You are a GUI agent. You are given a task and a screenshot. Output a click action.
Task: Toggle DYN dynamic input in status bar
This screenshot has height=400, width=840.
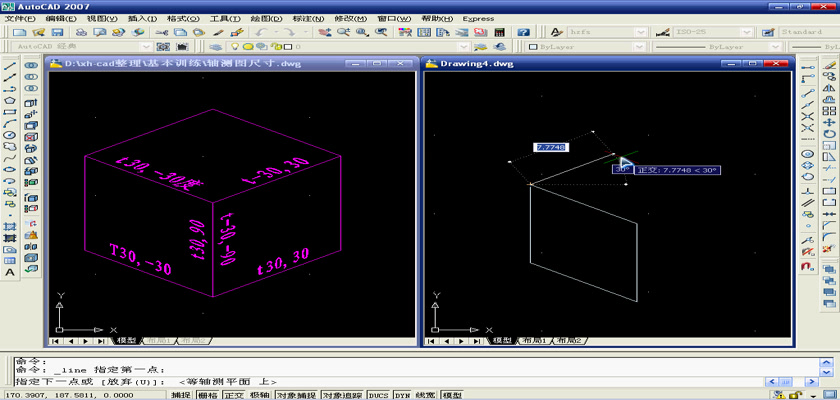tap(402, 395)
